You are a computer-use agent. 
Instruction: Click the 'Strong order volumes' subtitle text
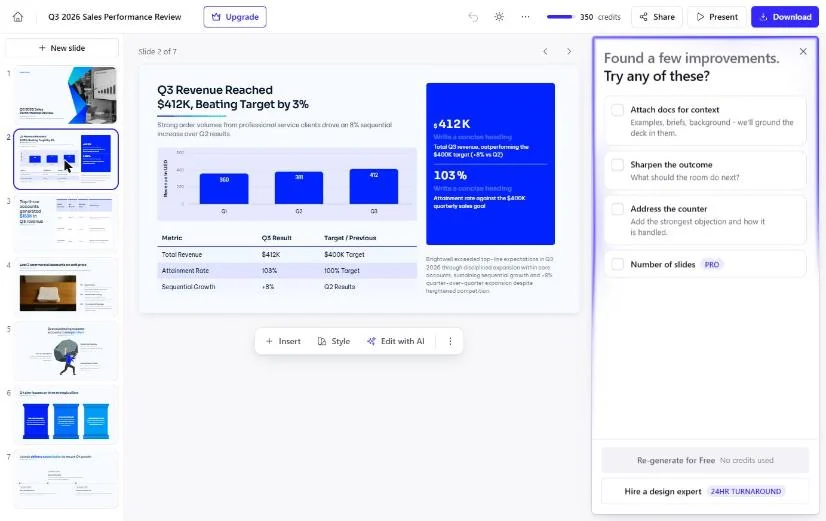point(274,129)
